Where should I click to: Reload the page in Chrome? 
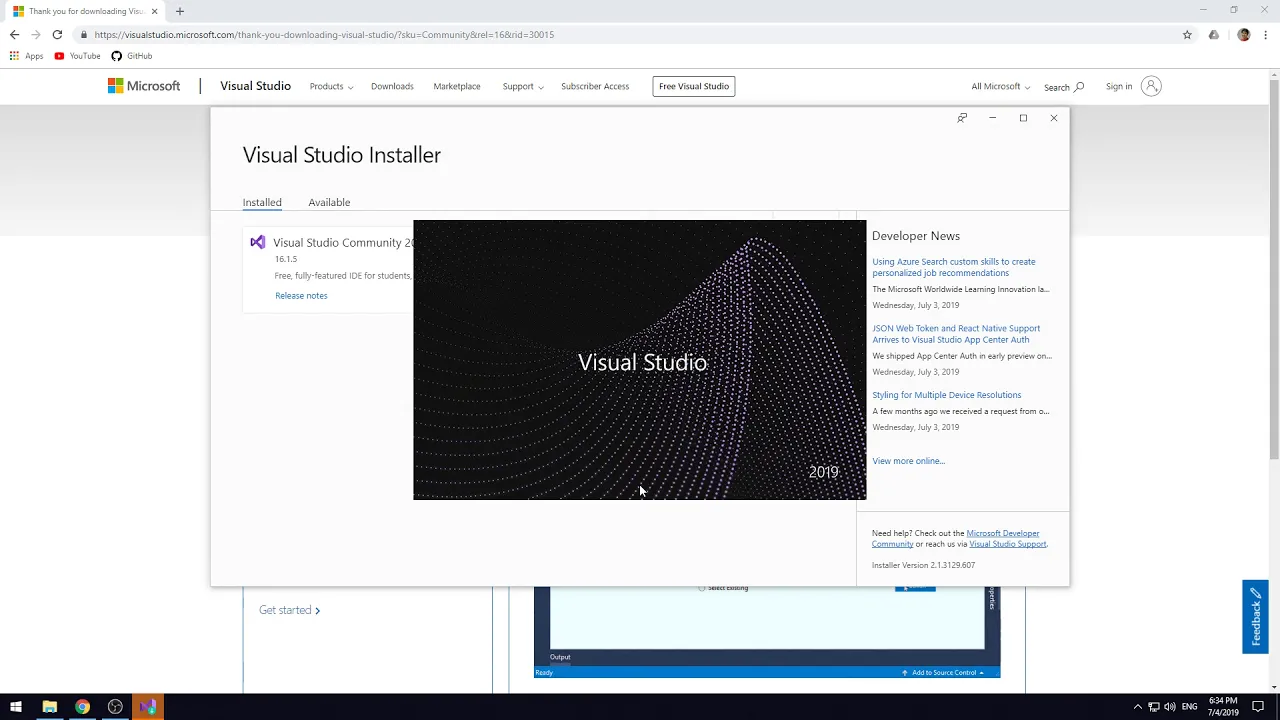(x=57, y=34)
